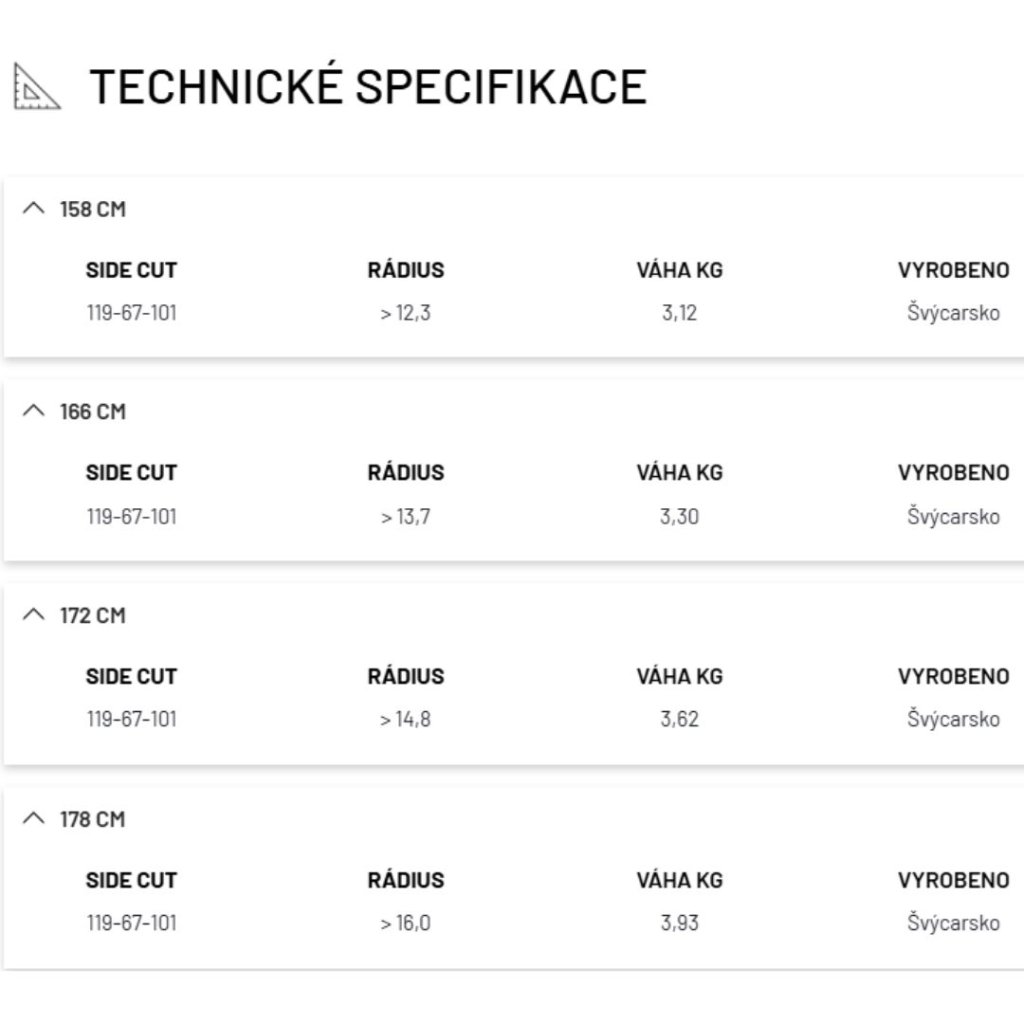Screen dimensions: 1024x1024
Task: Click the 166 CM section title
Action: point(92,412)
